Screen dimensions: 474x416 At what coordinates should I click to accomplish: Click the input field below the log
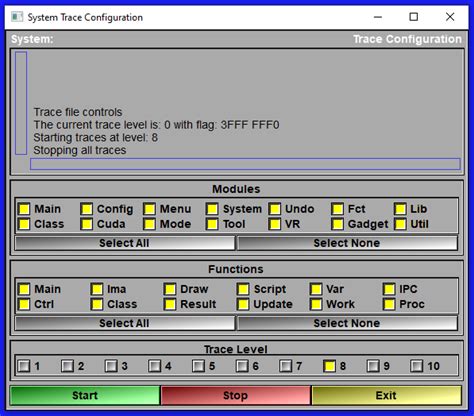(245, 164)
